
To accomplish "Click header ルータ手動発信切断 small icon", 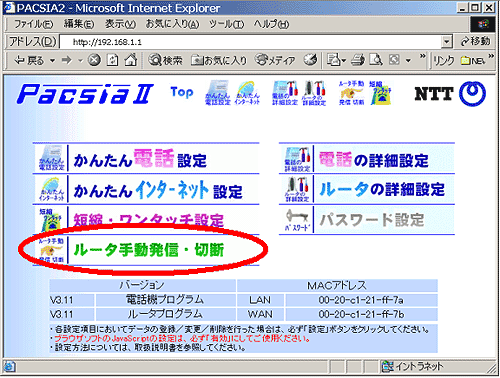I will [352, 93].
